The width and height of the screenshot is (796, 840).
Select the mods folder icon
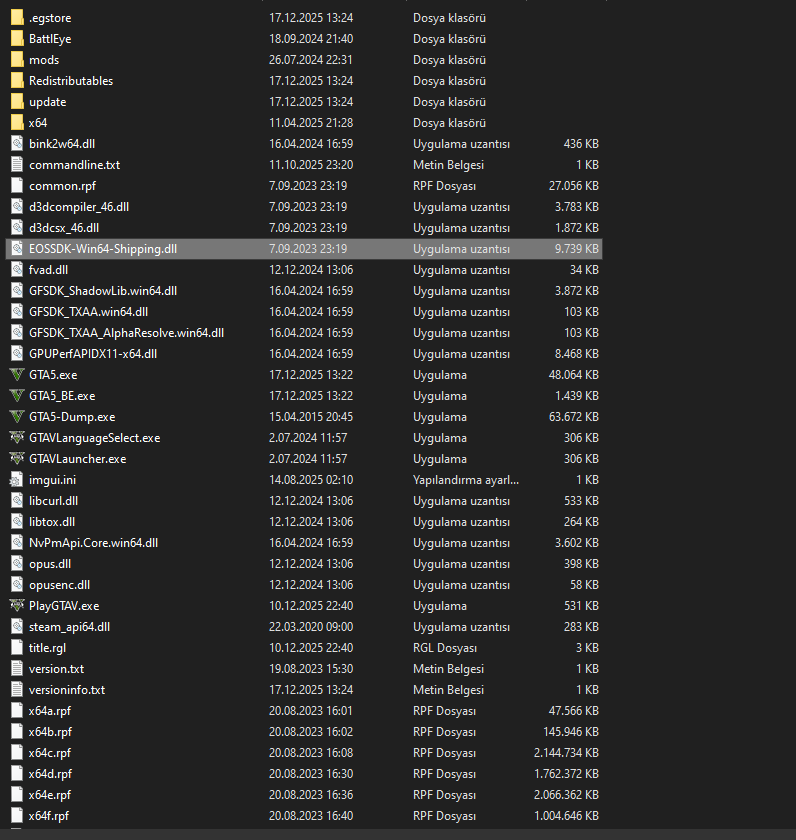(17, 59)
